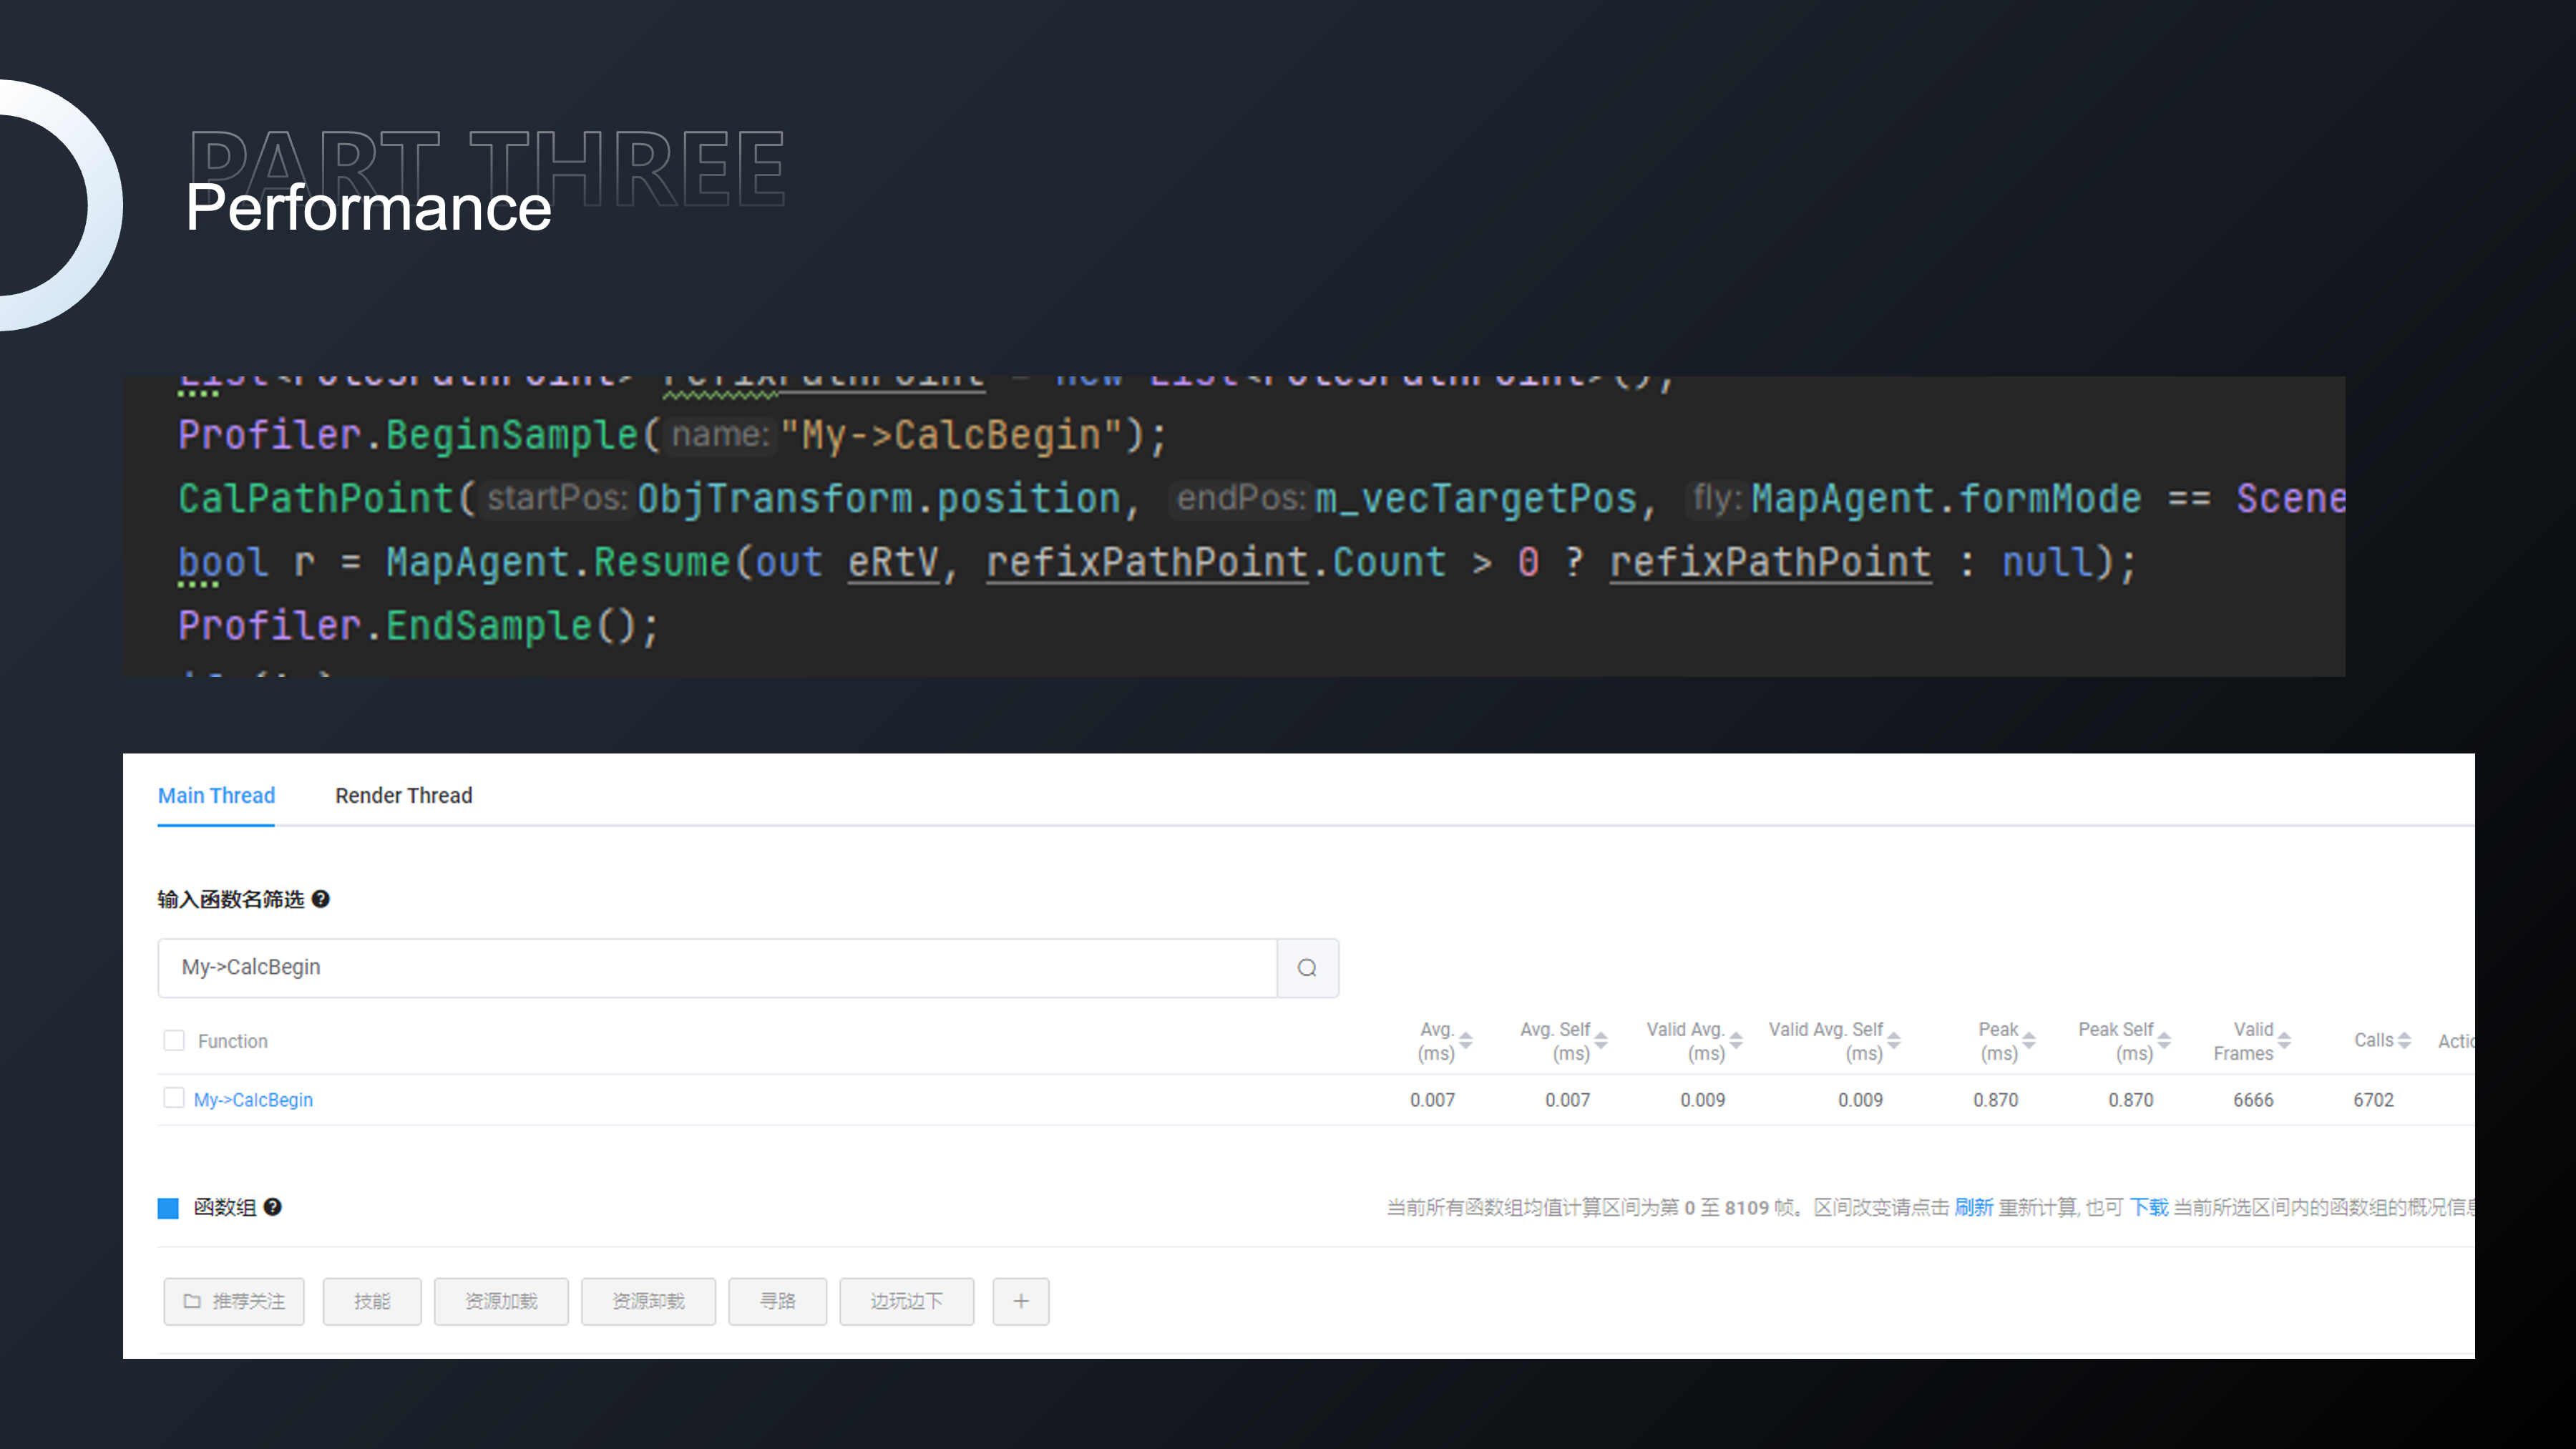Toggle the blue 函数组 checkbox
The image size is (2576, 1449).
coord(168,1208)
